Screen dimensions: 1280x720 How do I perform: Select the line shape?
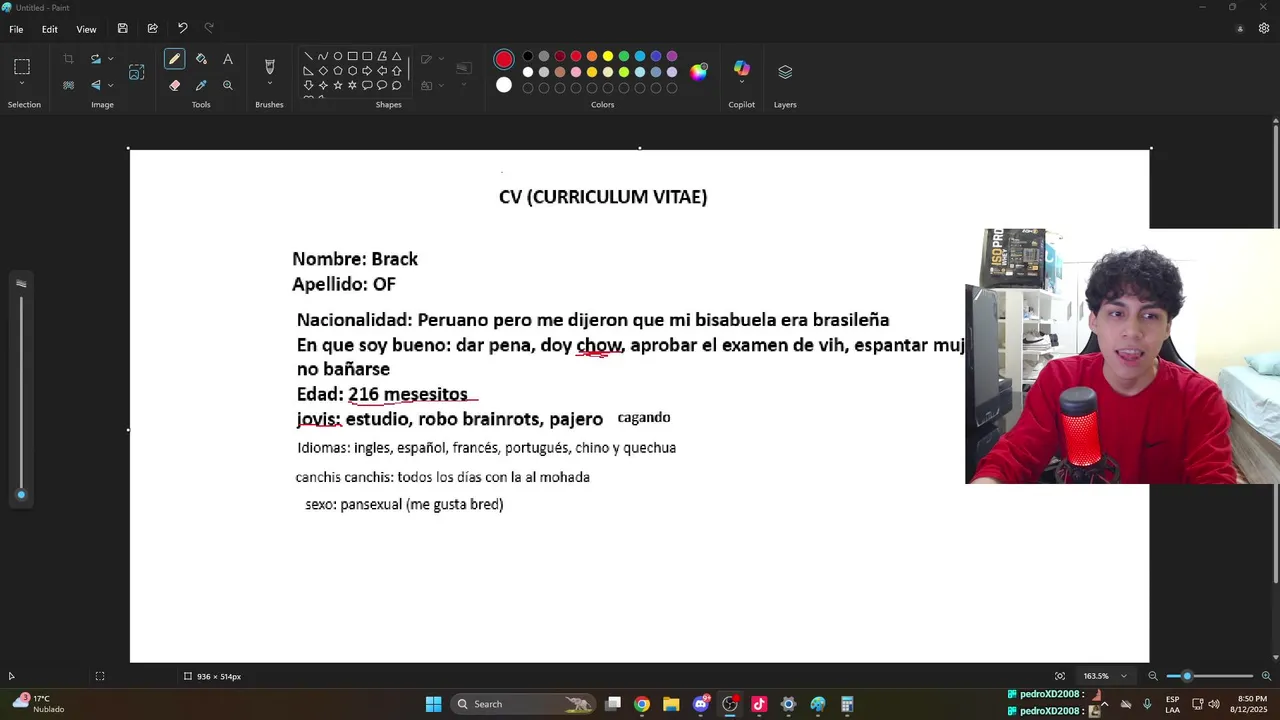tap(308, 56)
